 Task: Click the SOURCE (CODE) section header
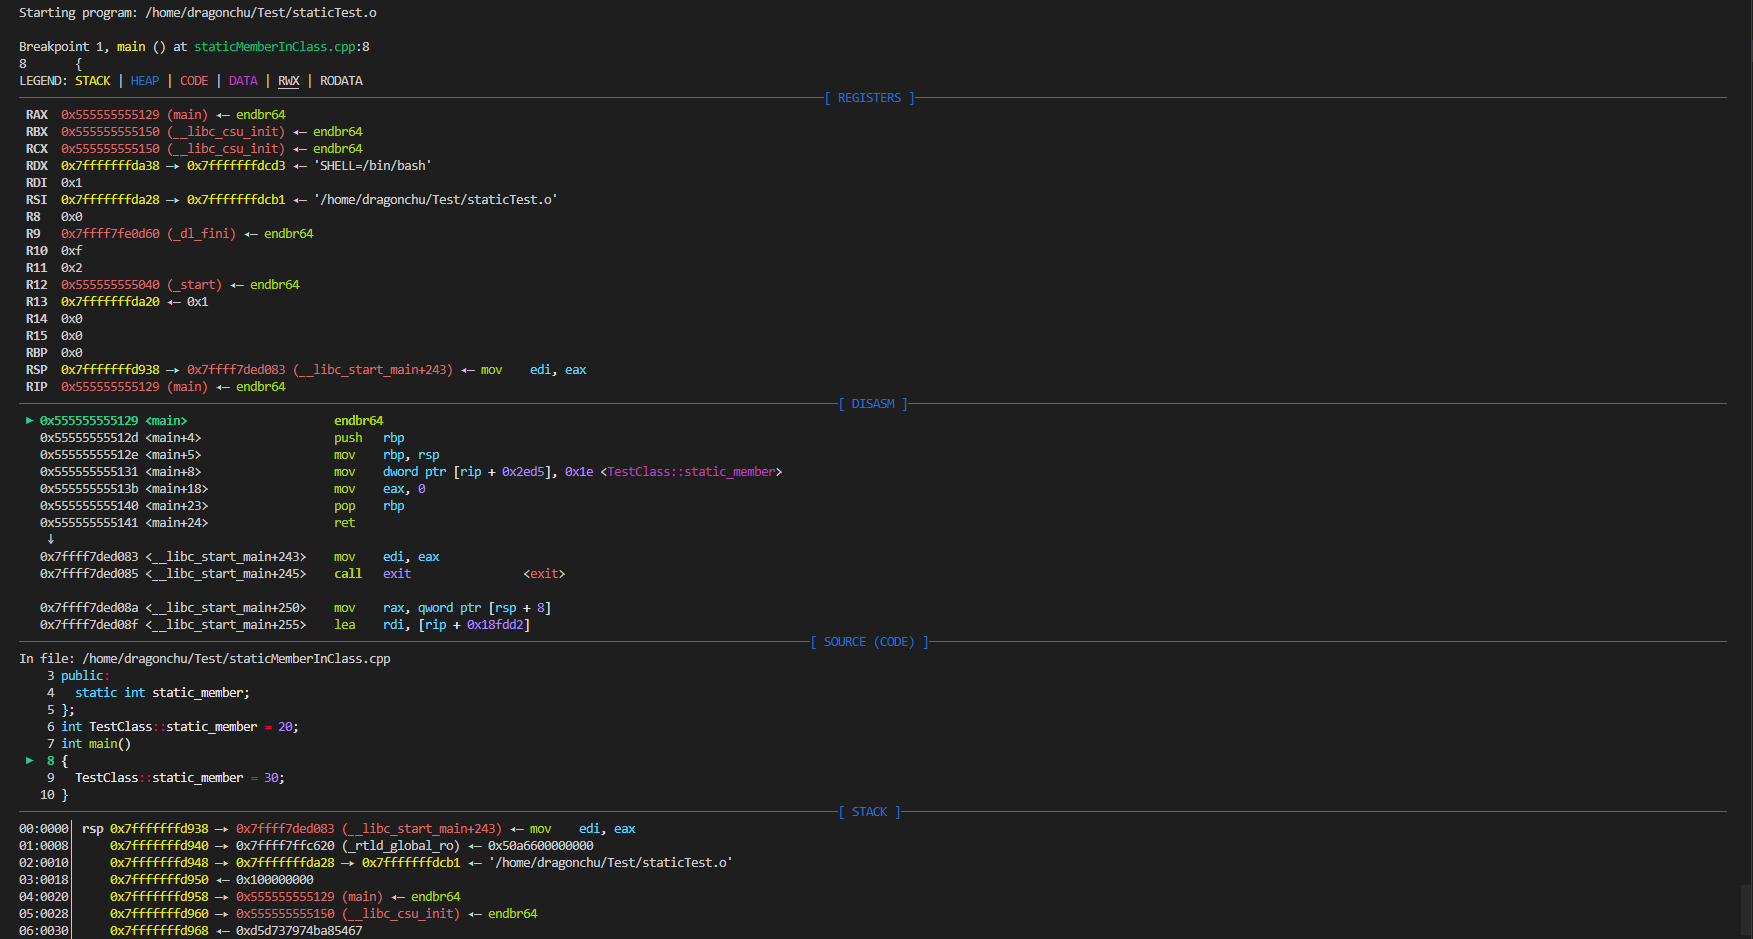869,642
